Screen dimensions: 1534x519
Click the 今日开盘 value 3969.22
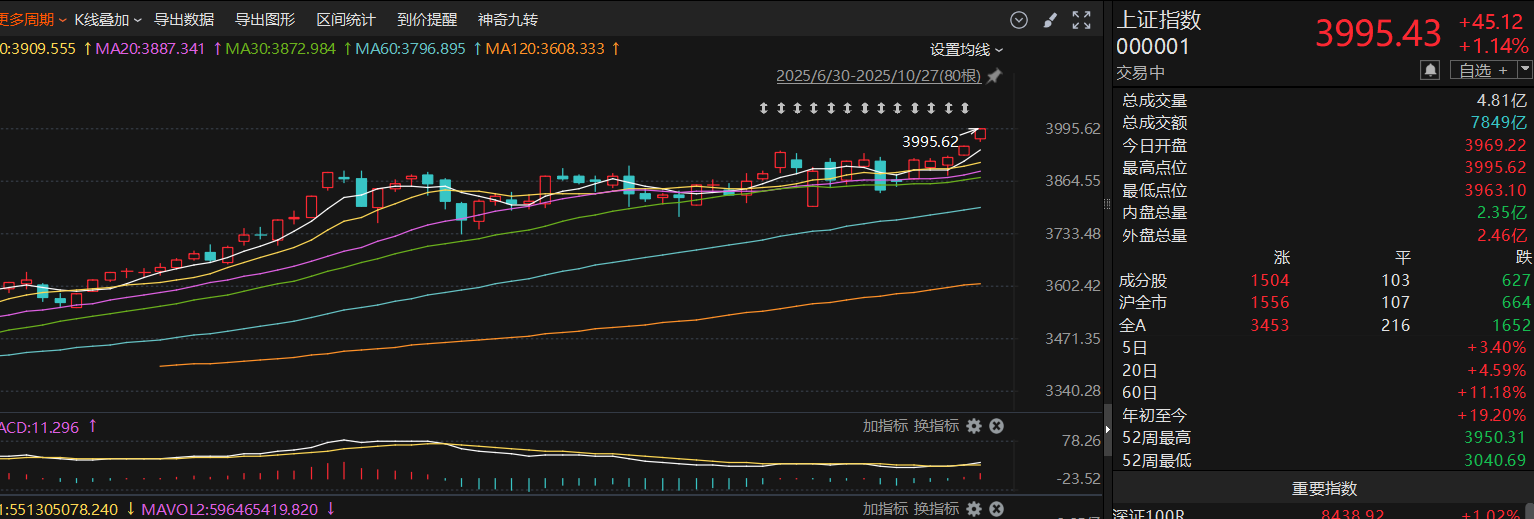1496,146
